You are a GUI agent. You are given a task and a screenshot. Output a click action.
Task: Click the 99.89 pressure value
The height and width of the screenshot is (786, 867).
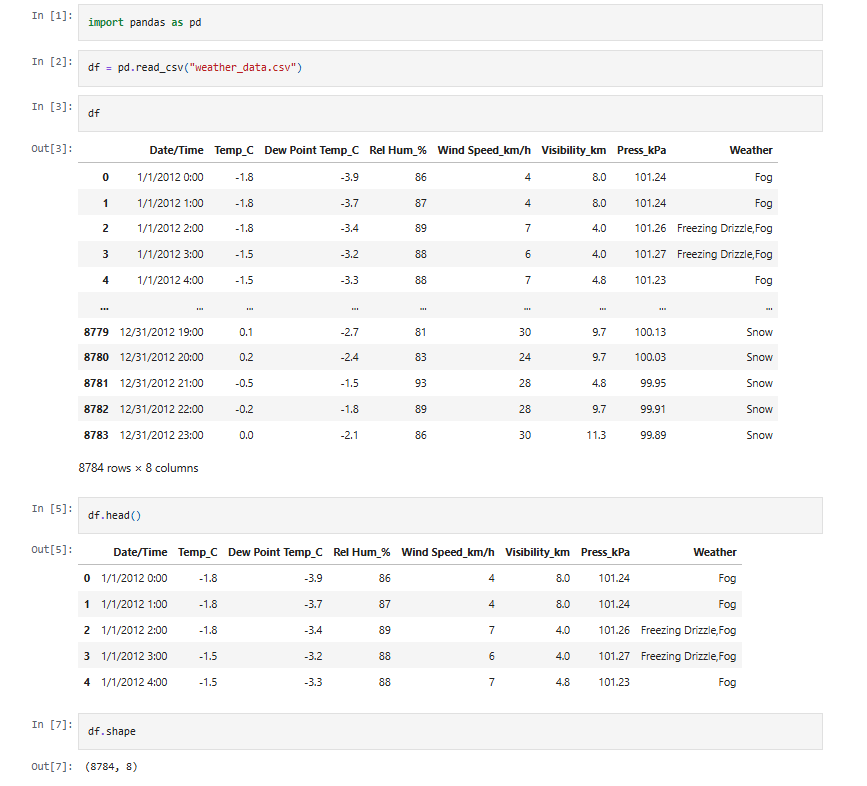[653, 436]
